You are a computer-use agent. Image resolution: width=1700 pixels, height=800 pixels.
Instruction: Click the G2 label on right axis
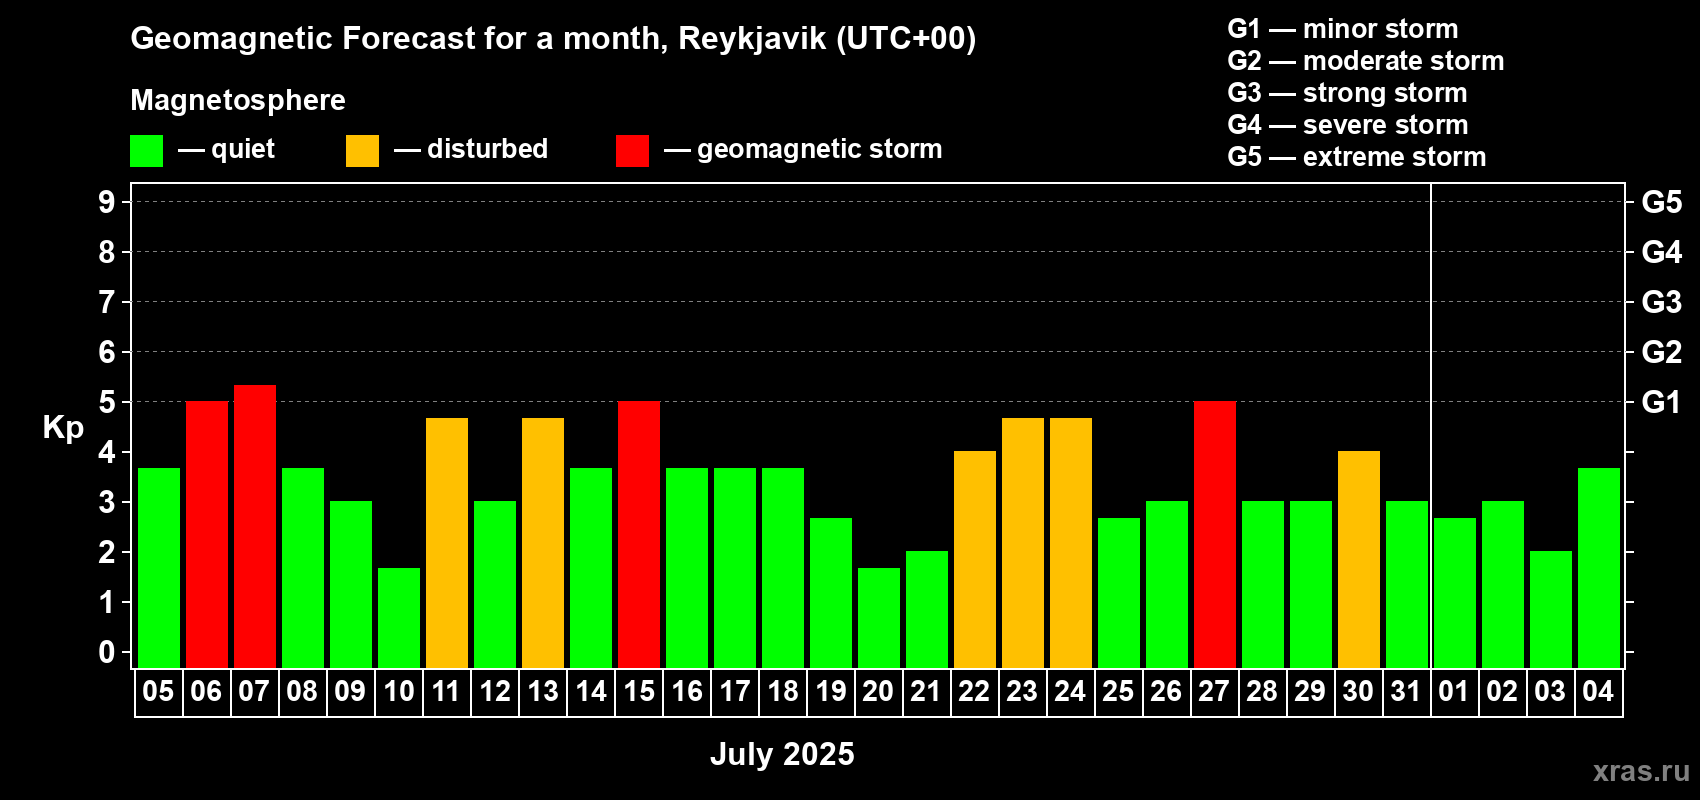1661,352
